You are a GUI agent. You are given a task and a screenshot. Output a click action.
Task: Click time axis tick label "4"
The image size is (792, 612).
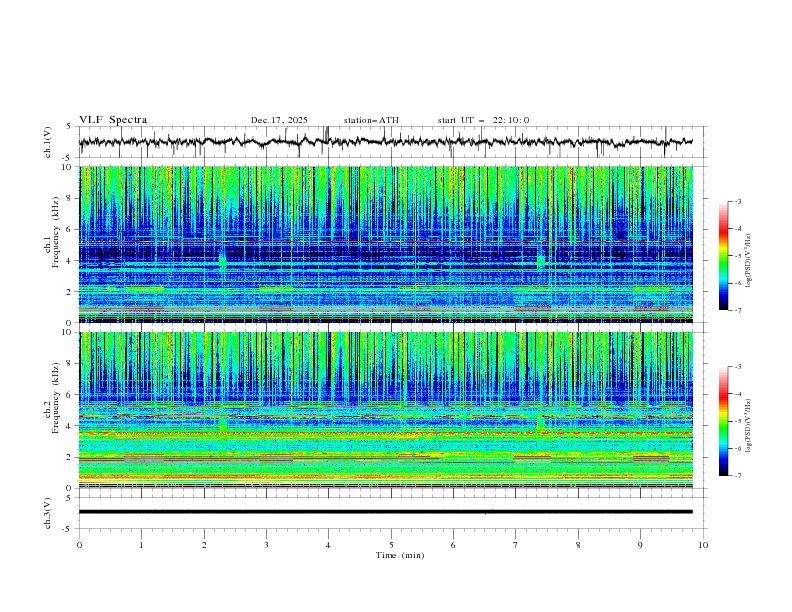(328, 545)
